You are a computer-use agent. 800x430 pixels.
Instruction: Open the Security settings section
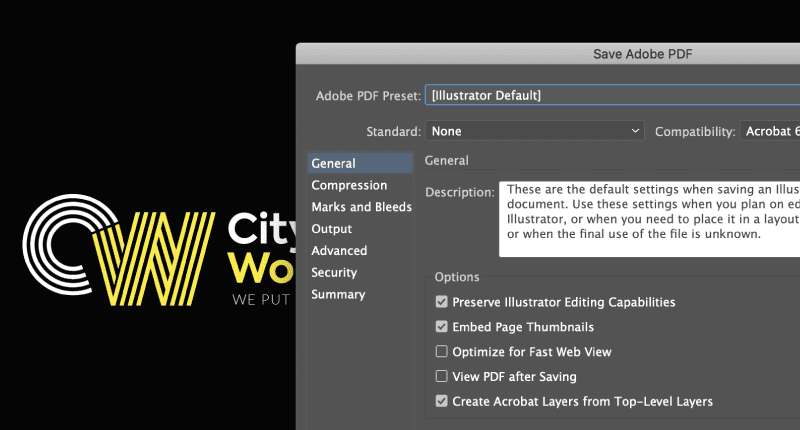click(334, 273)
